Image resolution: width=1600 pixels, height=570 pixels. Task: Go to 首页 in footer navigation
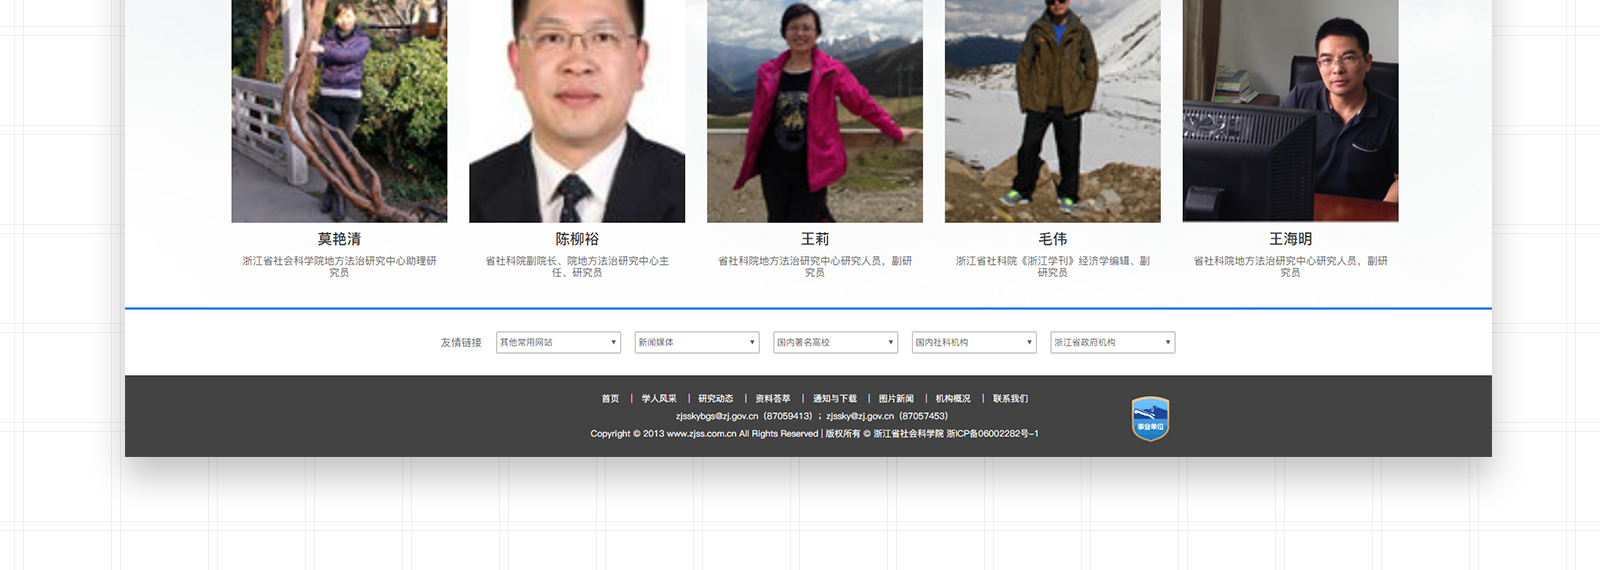(610, 399)
